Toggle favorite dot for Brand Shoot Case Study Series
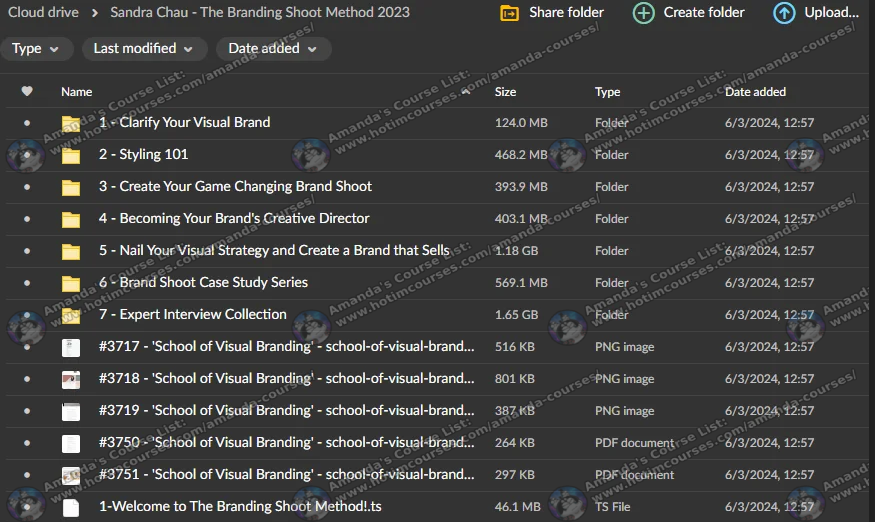 coord(27,283)
